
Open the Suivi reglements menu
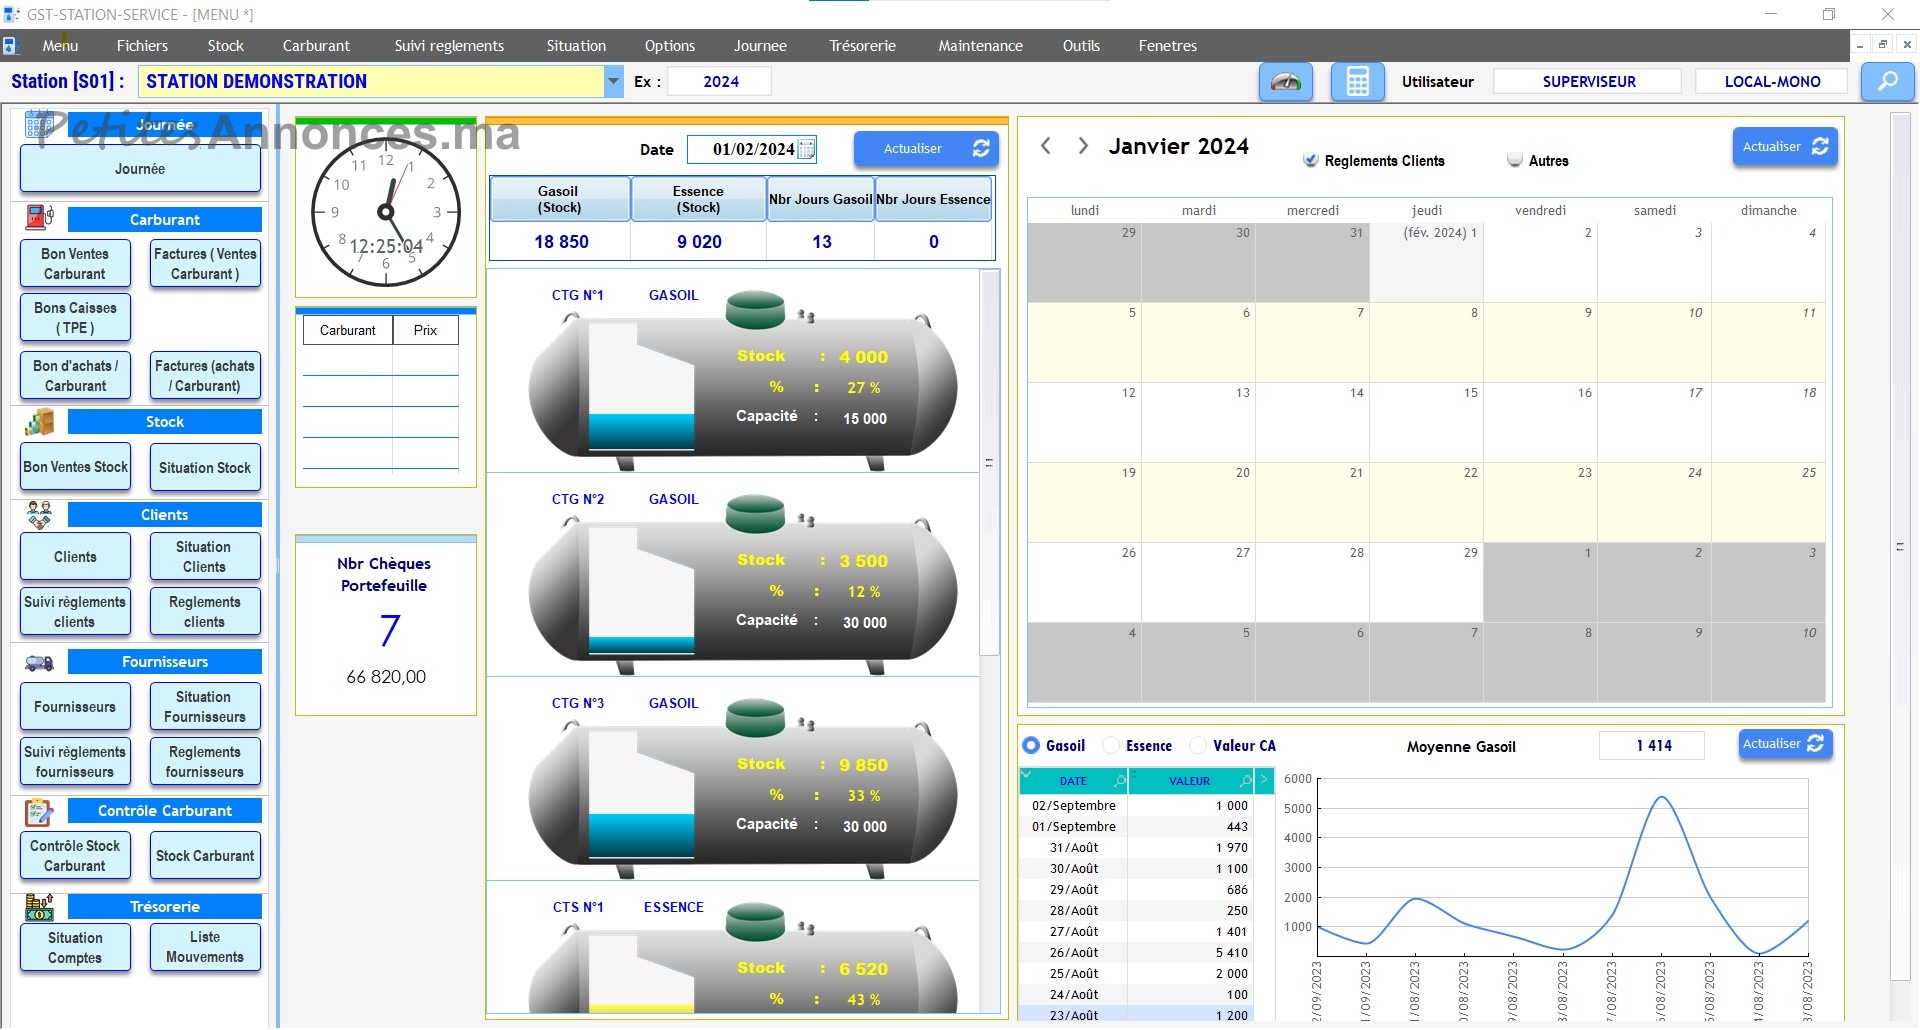point(449,46)
